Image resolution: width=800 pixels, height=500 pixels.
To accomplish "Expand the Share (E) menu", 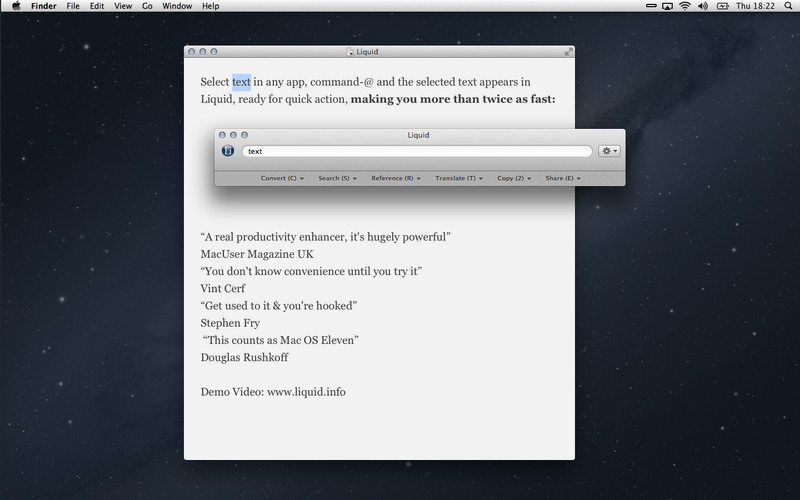I will coord(563,178).
